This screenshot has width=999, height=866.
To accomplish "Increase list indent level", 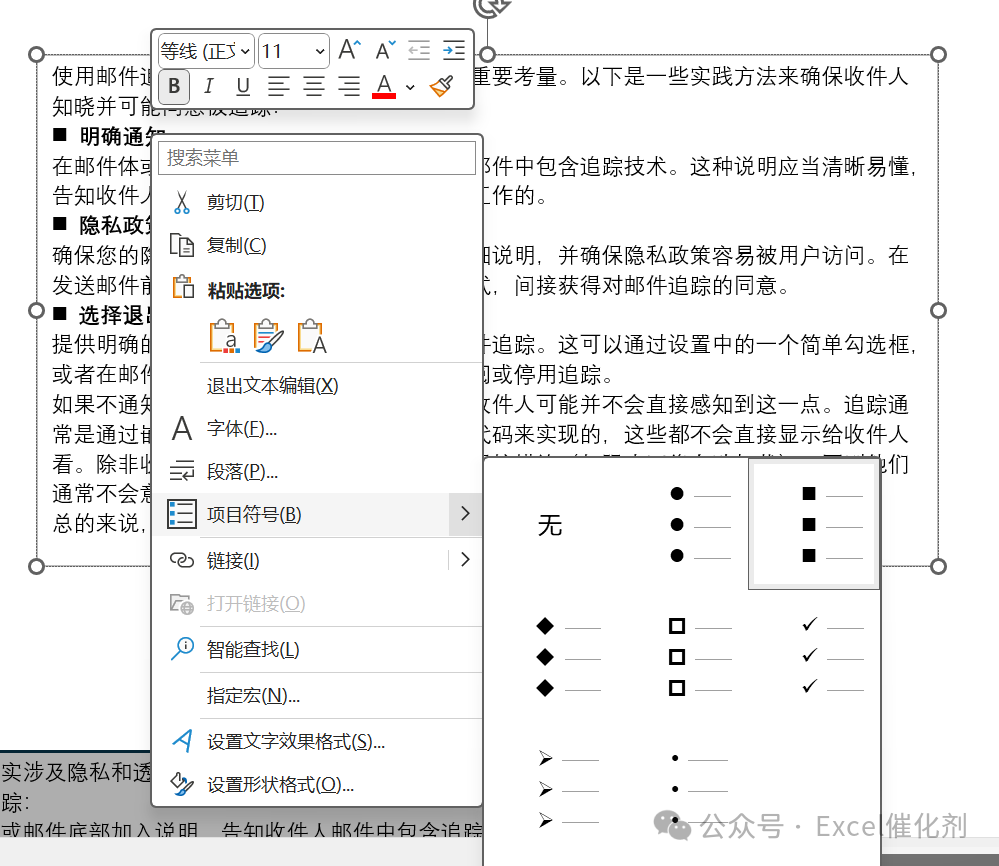I will 454,50.
